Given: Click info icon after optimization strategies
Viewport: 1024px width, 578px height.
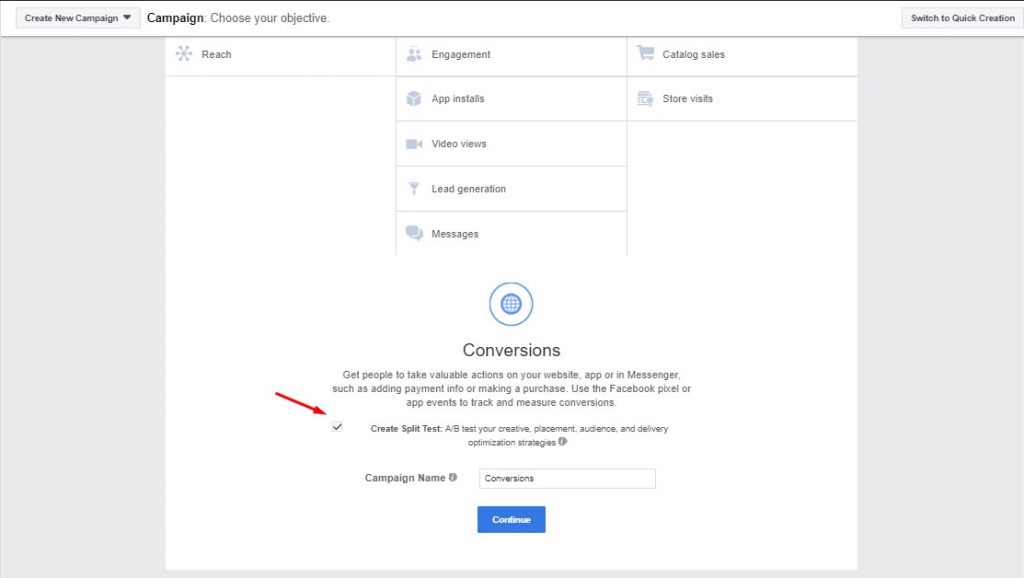Looking at the screenshot, I should (563, 442).
